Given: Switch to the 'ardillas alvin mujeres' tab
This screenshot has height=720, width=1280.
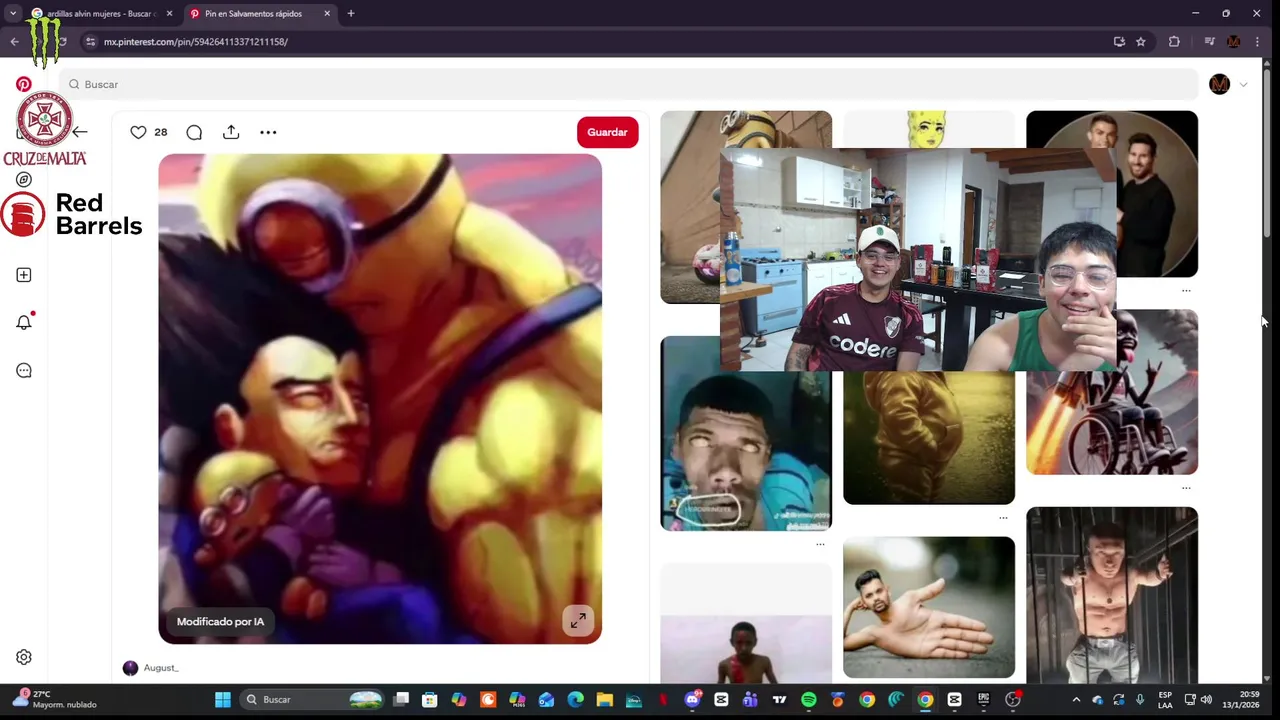Looking at the screenshot, I should [x=98, y=14].
